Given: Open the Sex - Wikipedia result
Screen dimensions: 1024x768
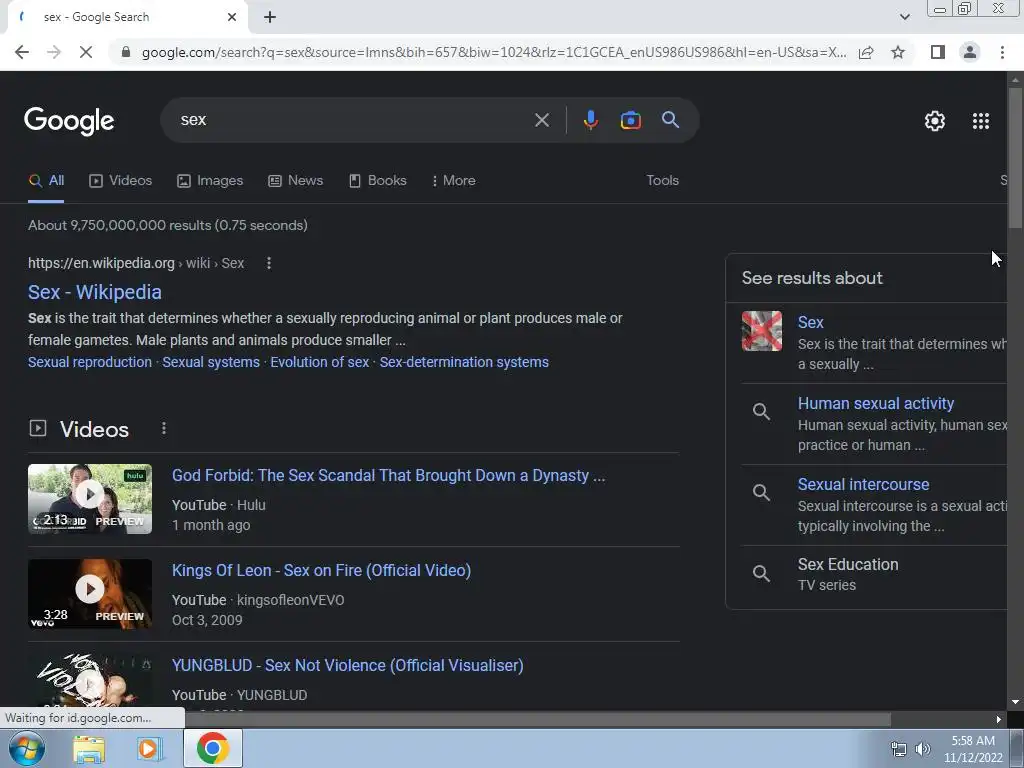Looking at the screenshot, I should tap(95, 293).
